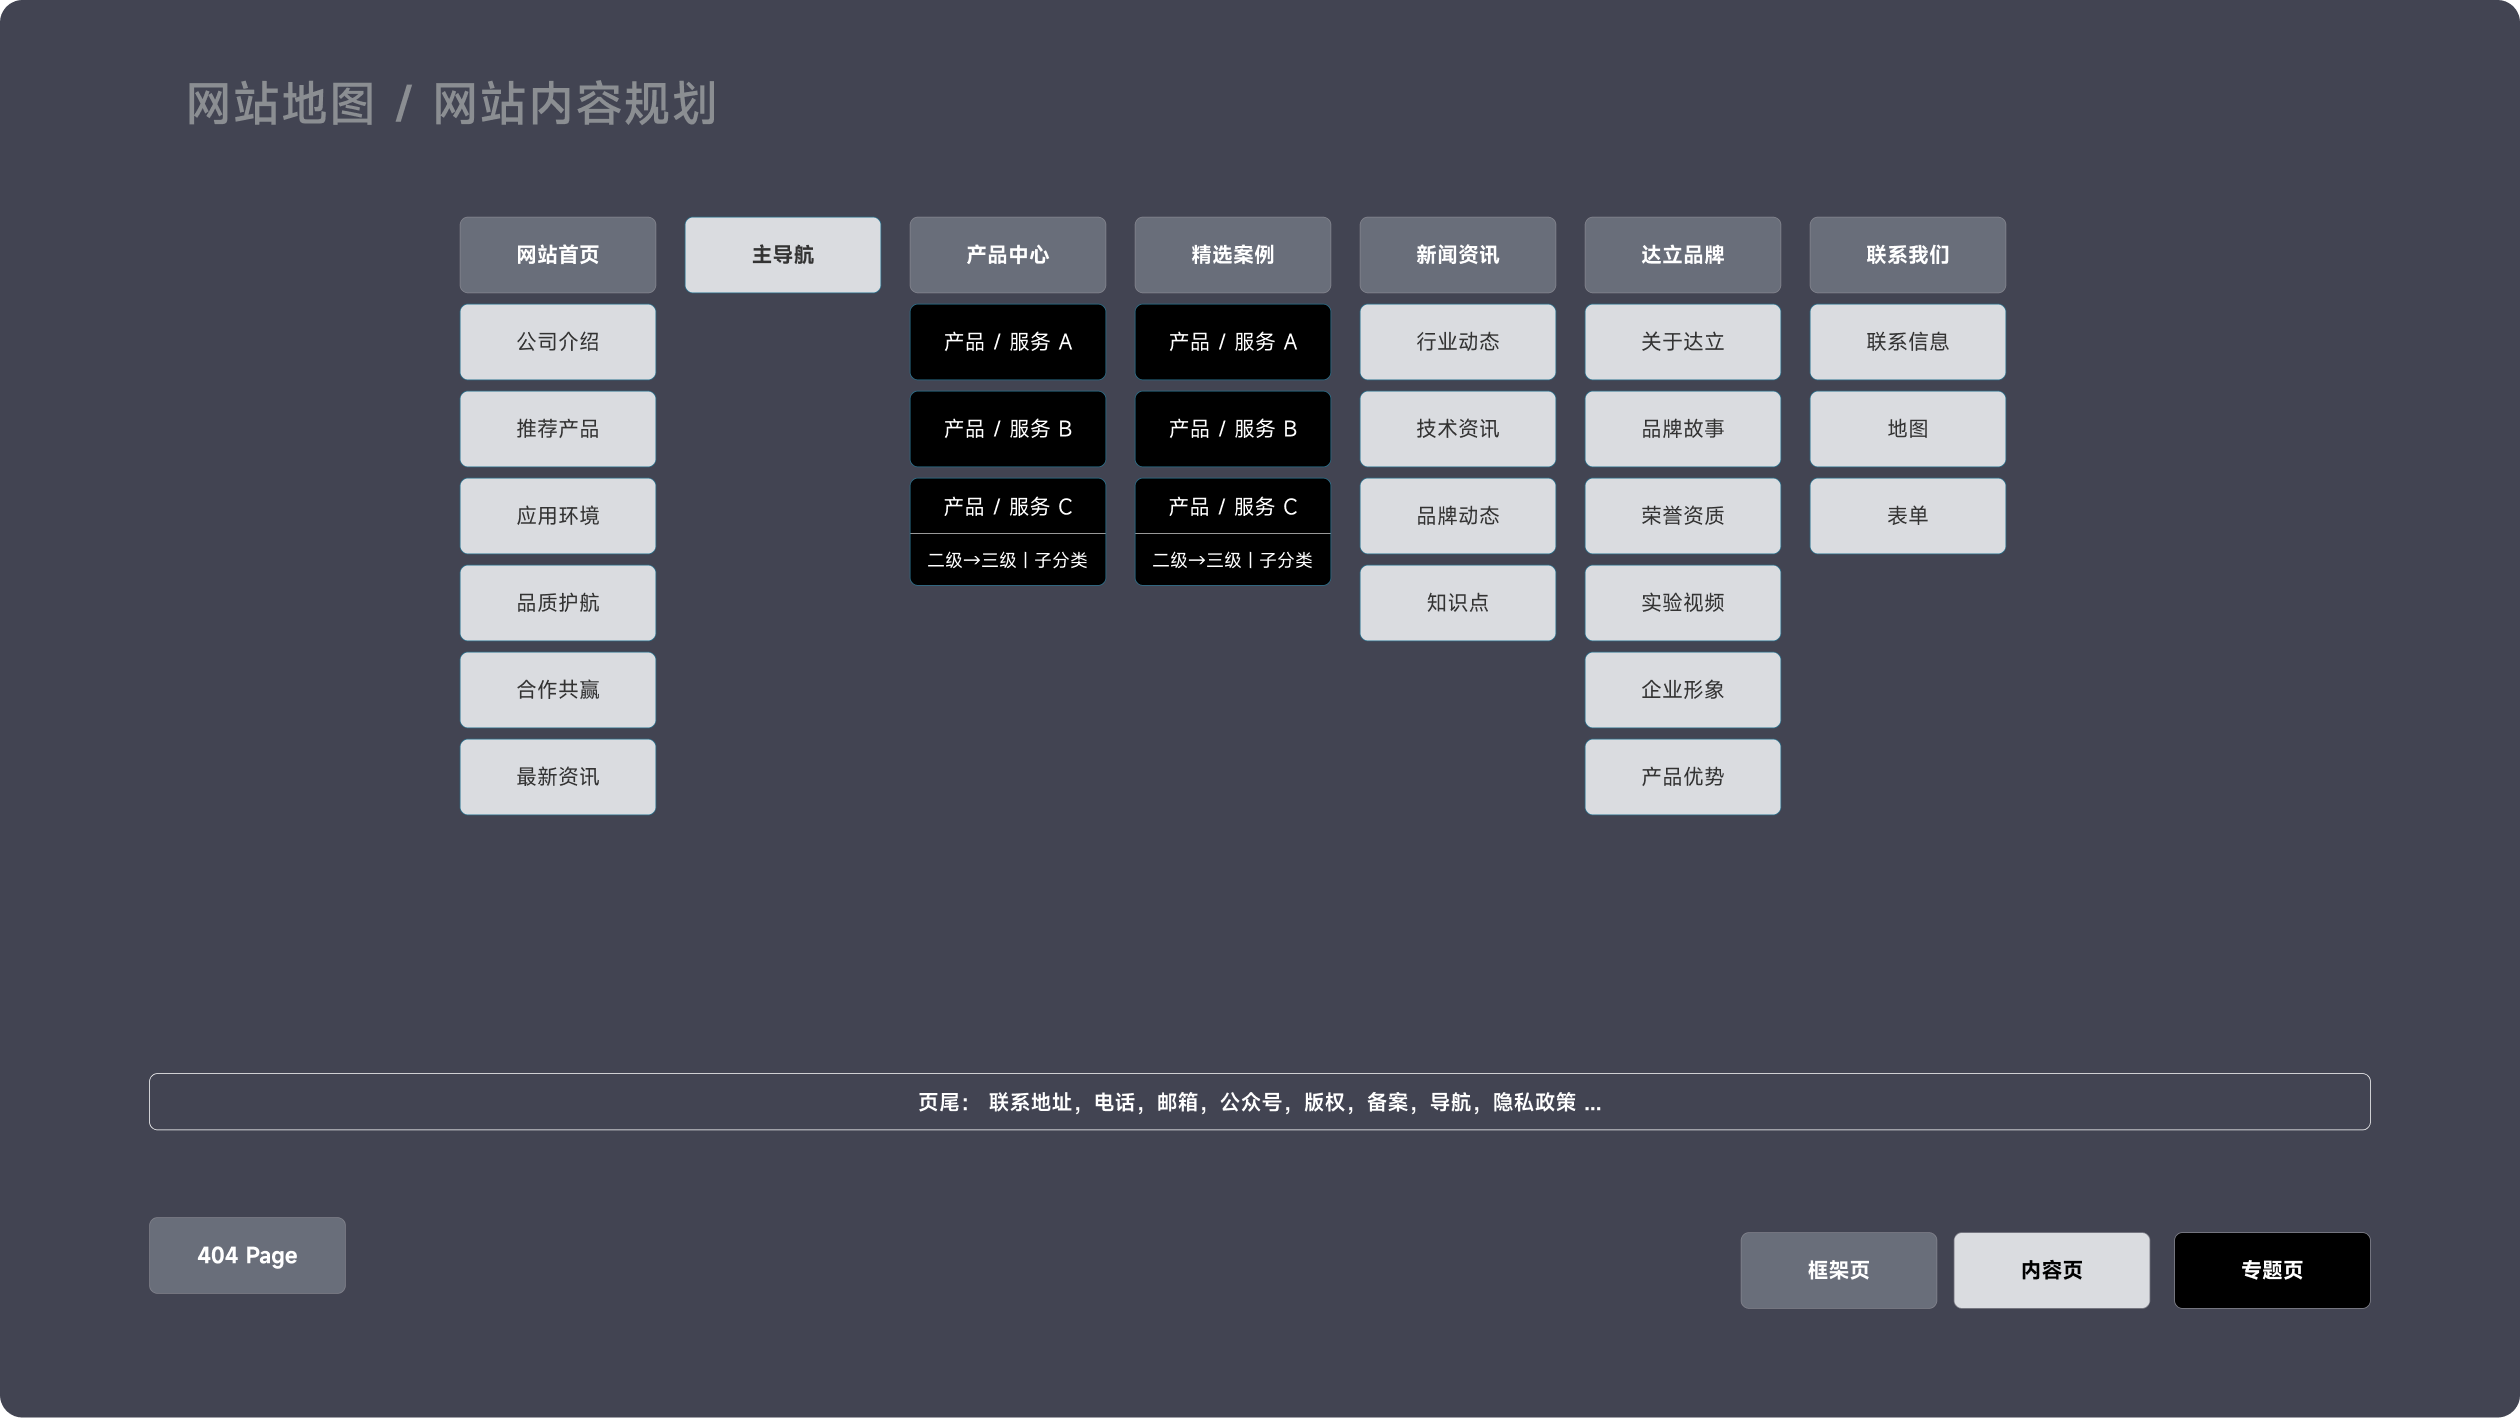2520x1418 pixels.
Task: Open the 404 Page box
Action: click(247, 1255)
